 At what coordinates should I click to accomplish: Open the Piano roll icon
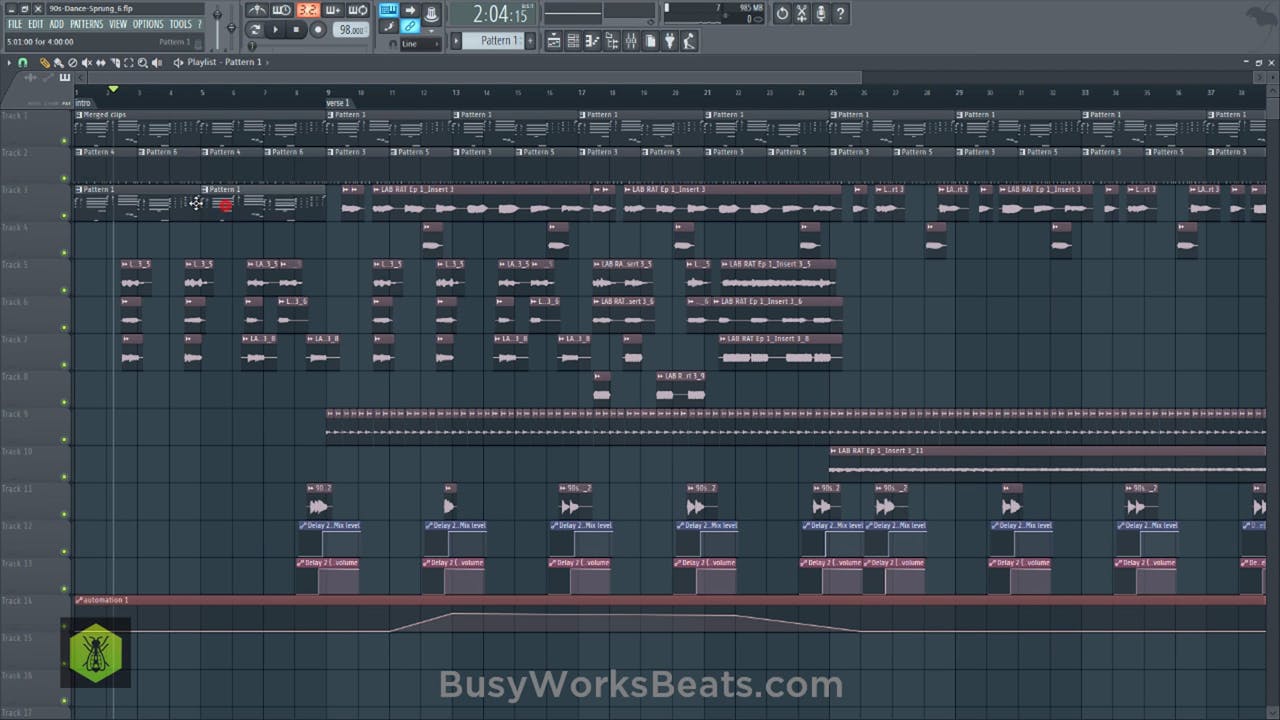(x=590, y=41)
